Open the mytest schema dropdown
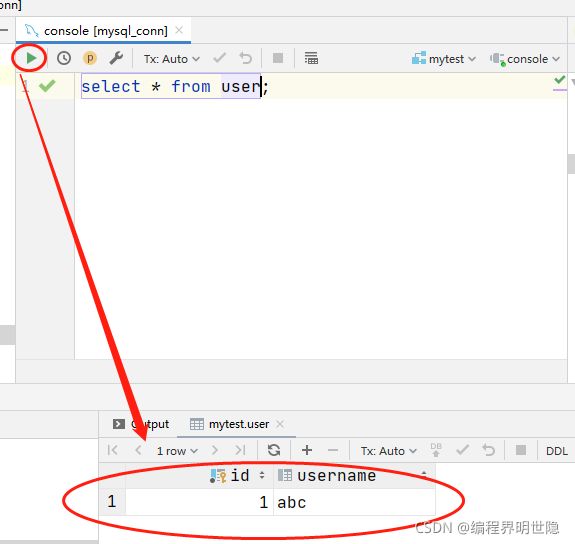This screenshot has height=544, width=575. 444,59
